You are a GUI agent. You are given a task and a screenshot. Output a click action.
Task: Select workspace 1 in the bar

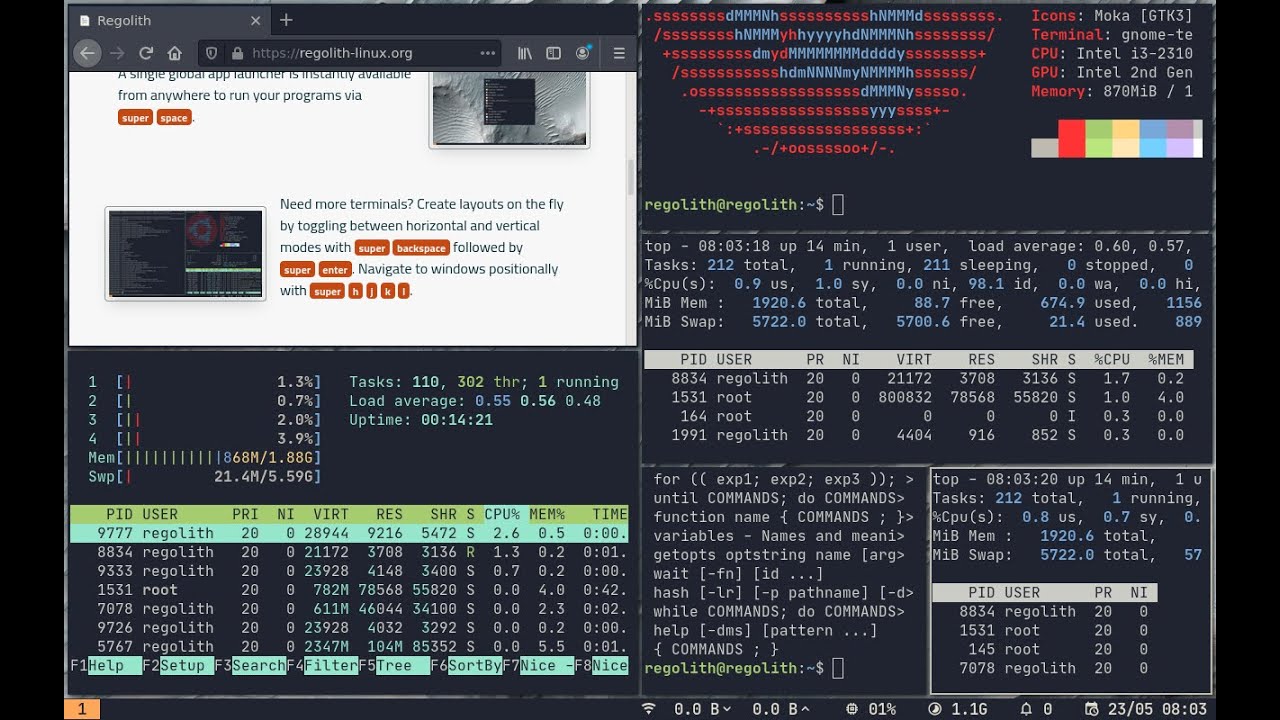click(x=83, y=709)
